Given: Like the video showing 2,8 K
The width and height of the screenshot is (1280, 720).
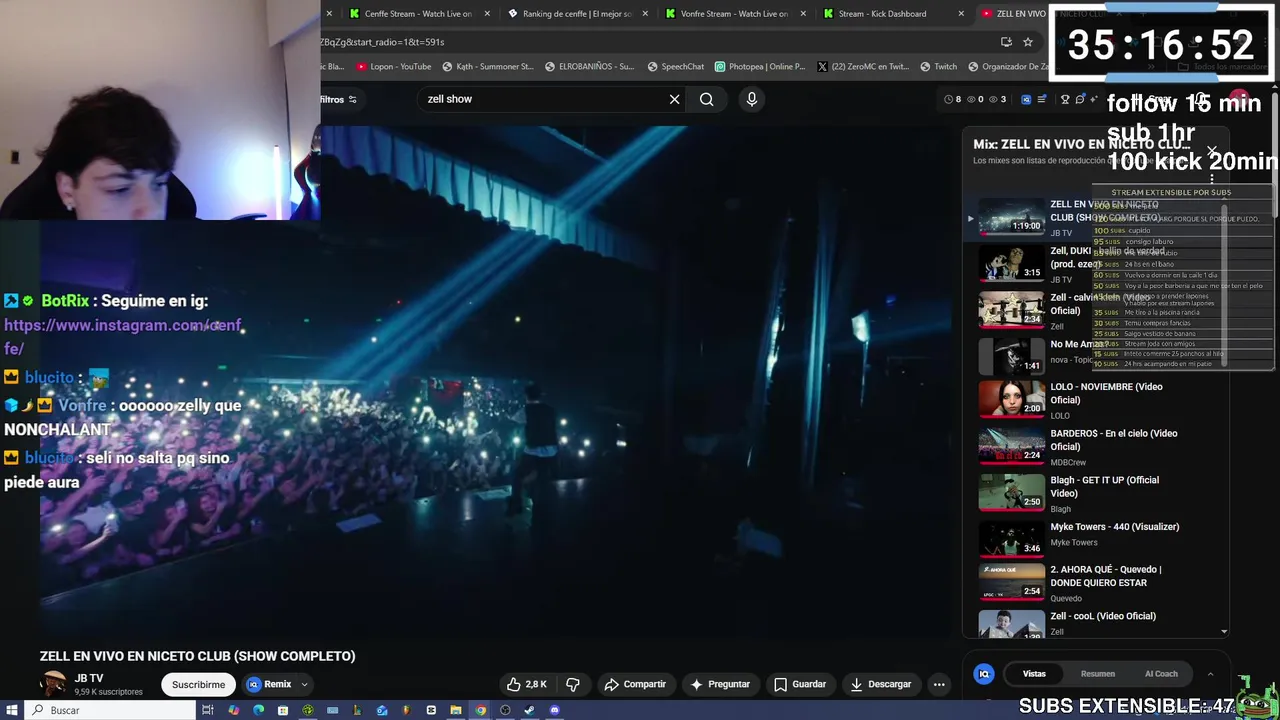Looking at the screenshot, I should [527, 684].
